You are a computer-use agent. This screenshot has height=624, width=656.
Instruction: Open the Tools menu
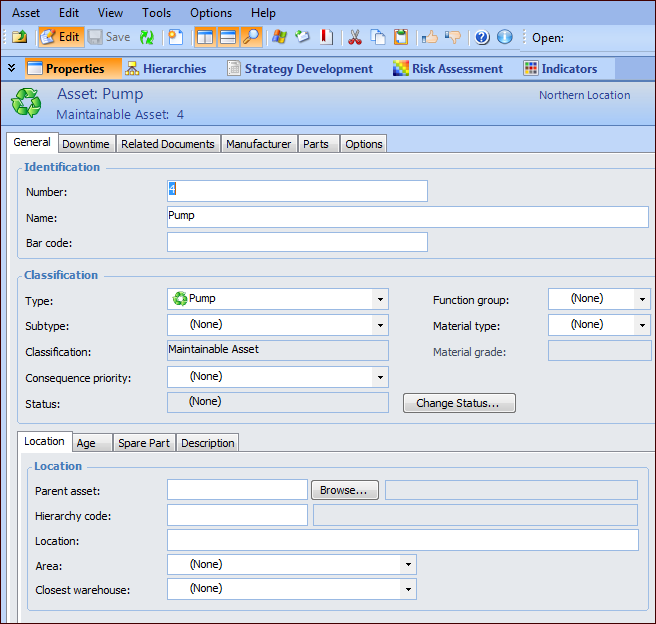tap(156, 13)
